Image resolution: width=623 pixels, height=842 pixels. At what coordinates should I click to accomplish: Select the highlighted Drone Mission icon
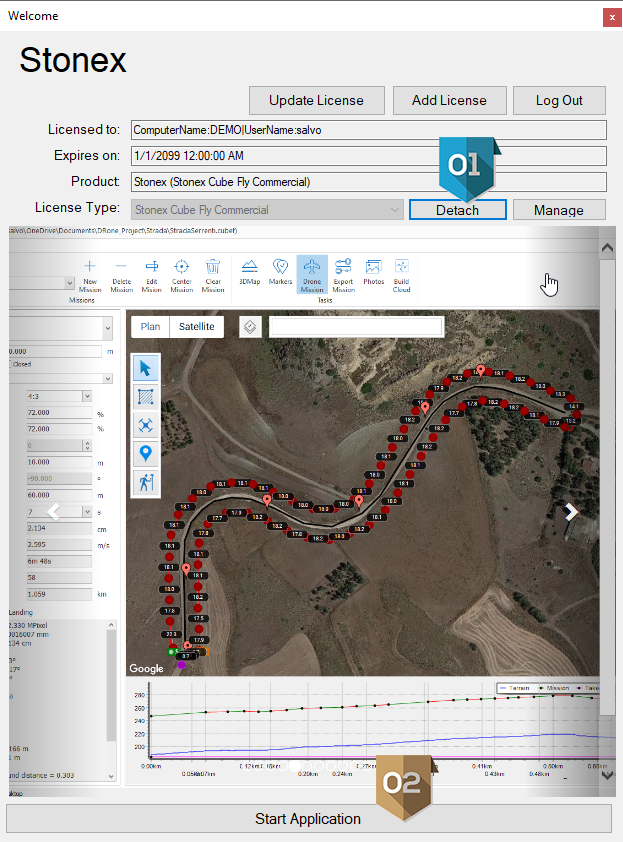click(312, 274)
